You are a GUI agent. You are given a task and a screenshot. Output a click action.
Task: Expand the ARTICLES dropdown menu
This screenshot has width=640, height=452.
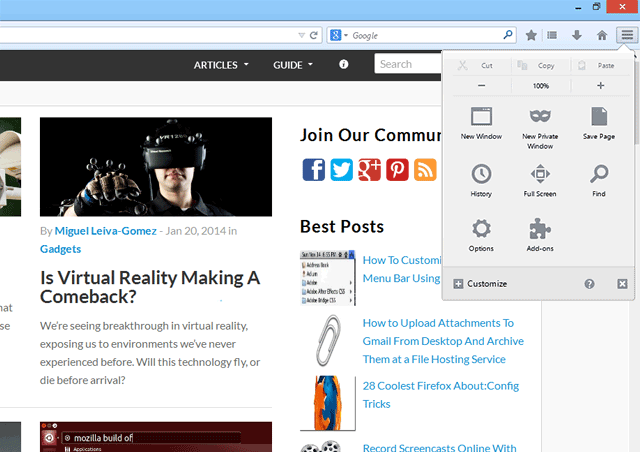(x=221, y=65)
